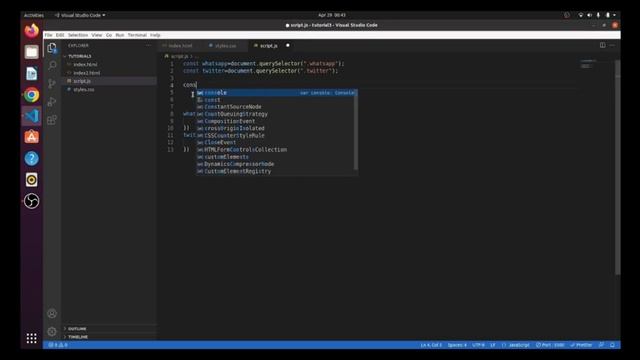
Task: Click the errors and warnings status indicator
Action: (x=58, y=345)
